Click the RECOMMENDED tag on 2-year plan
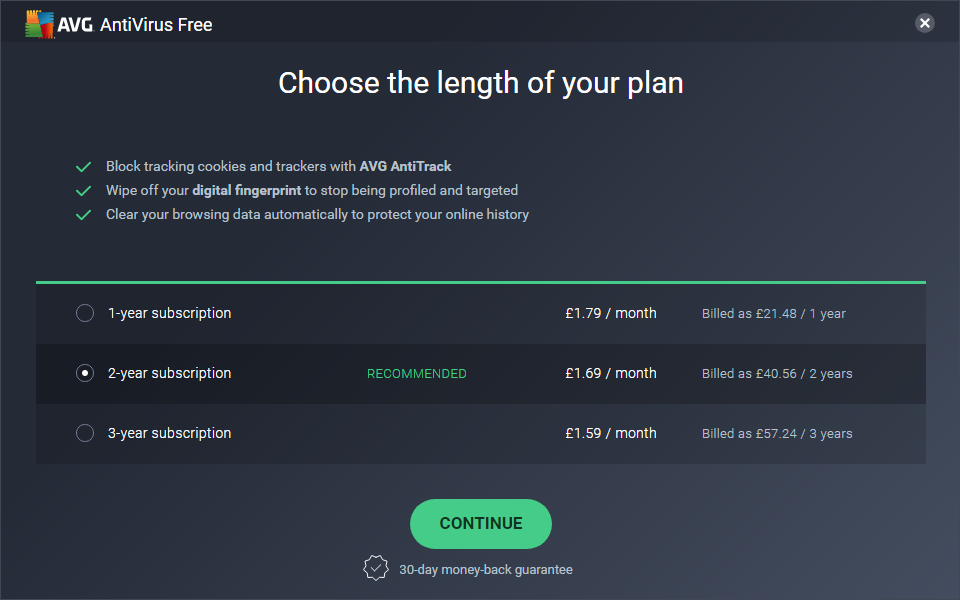 (416, 374)
